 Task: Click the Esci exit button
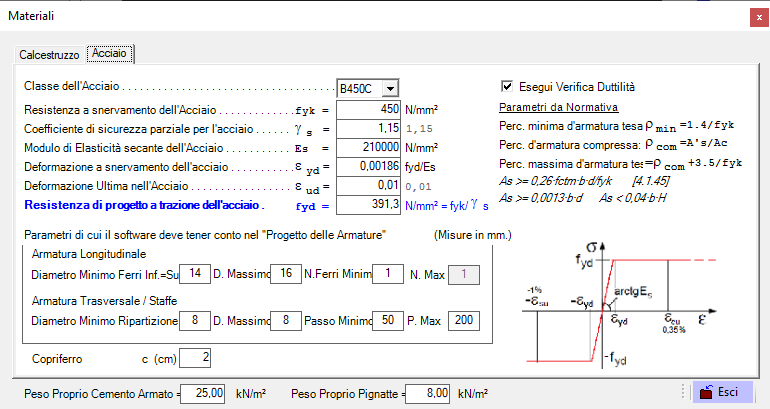(x=722, y=392)
